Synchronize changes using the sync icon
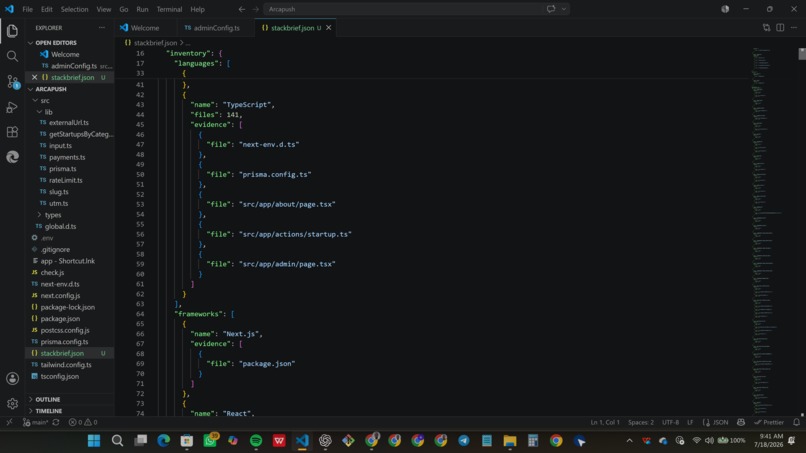Screen dimensions: 806x453 click(x=56, y=422)
